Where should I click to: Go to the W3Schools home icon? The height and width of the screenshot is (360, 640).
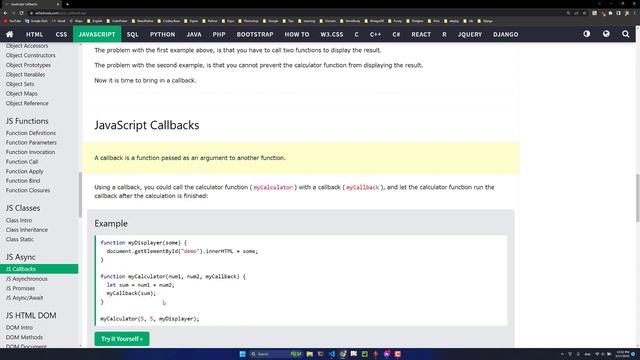9,34
